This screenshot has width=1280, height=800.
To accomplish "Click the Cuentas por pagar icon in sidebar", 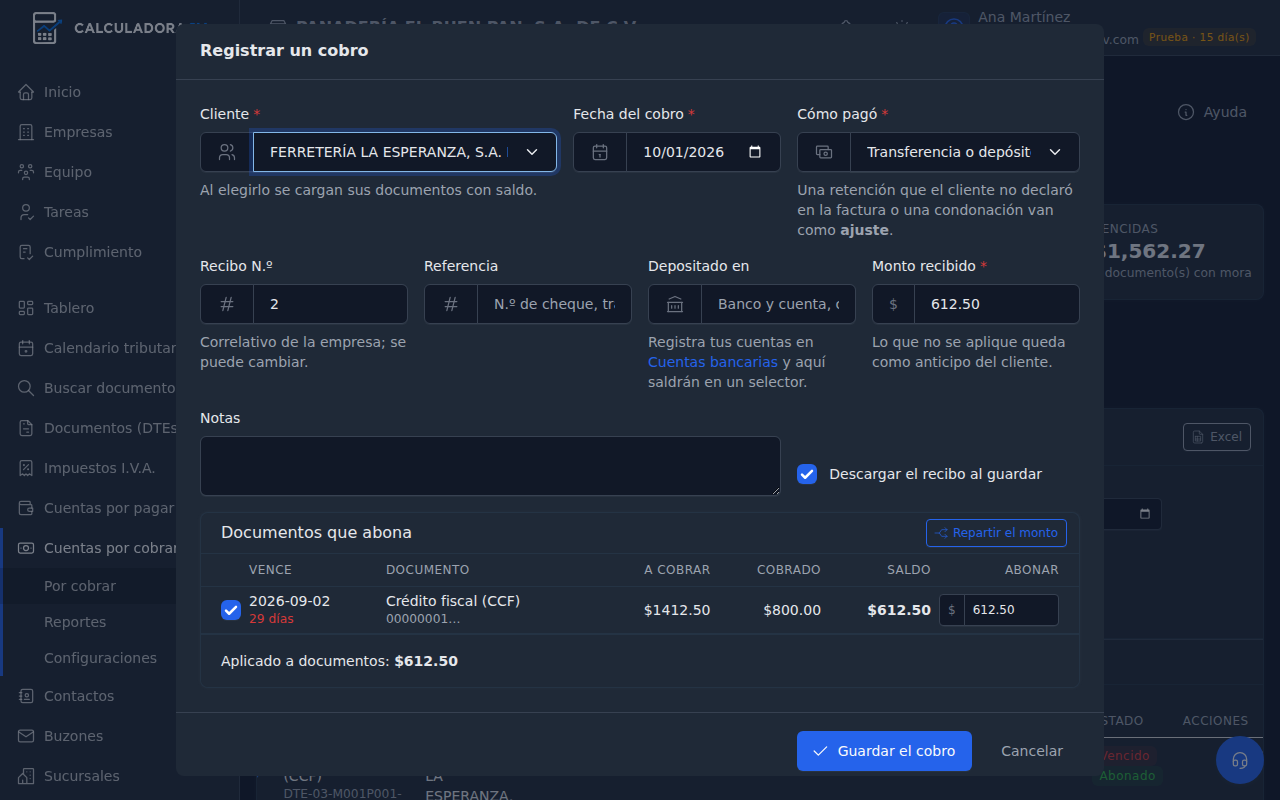I will (26, 508).
